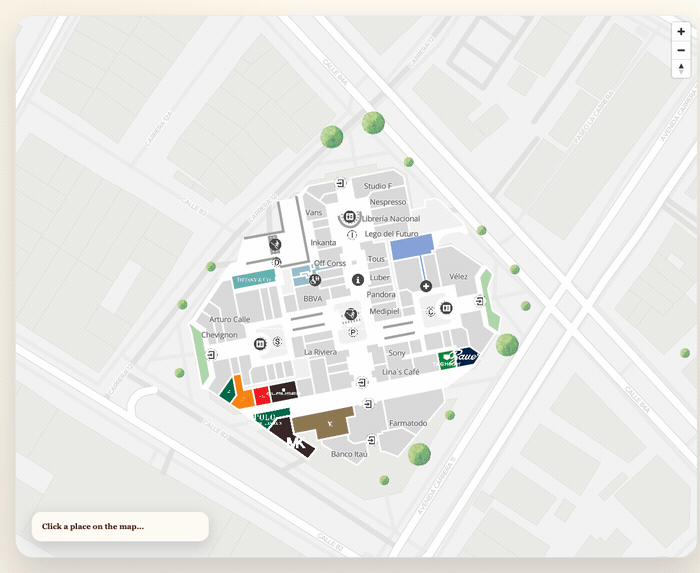
Task: Select the Lego del Futuro label
Action: pyautogui.click(x=392, y=234)
